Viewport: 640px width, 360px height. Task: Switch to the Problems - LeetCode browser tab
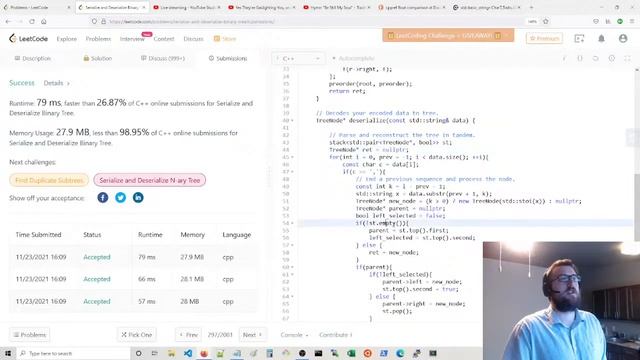click(37, 7)
